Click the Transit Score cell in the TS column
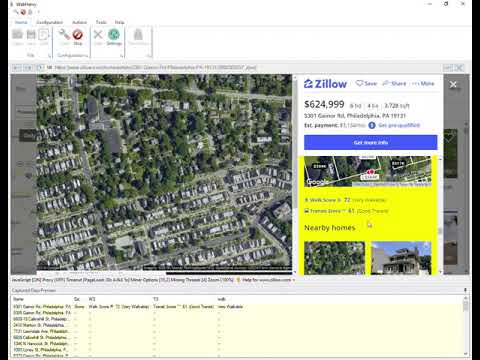The width and height of the screenshot is (480, 360). 183,306
